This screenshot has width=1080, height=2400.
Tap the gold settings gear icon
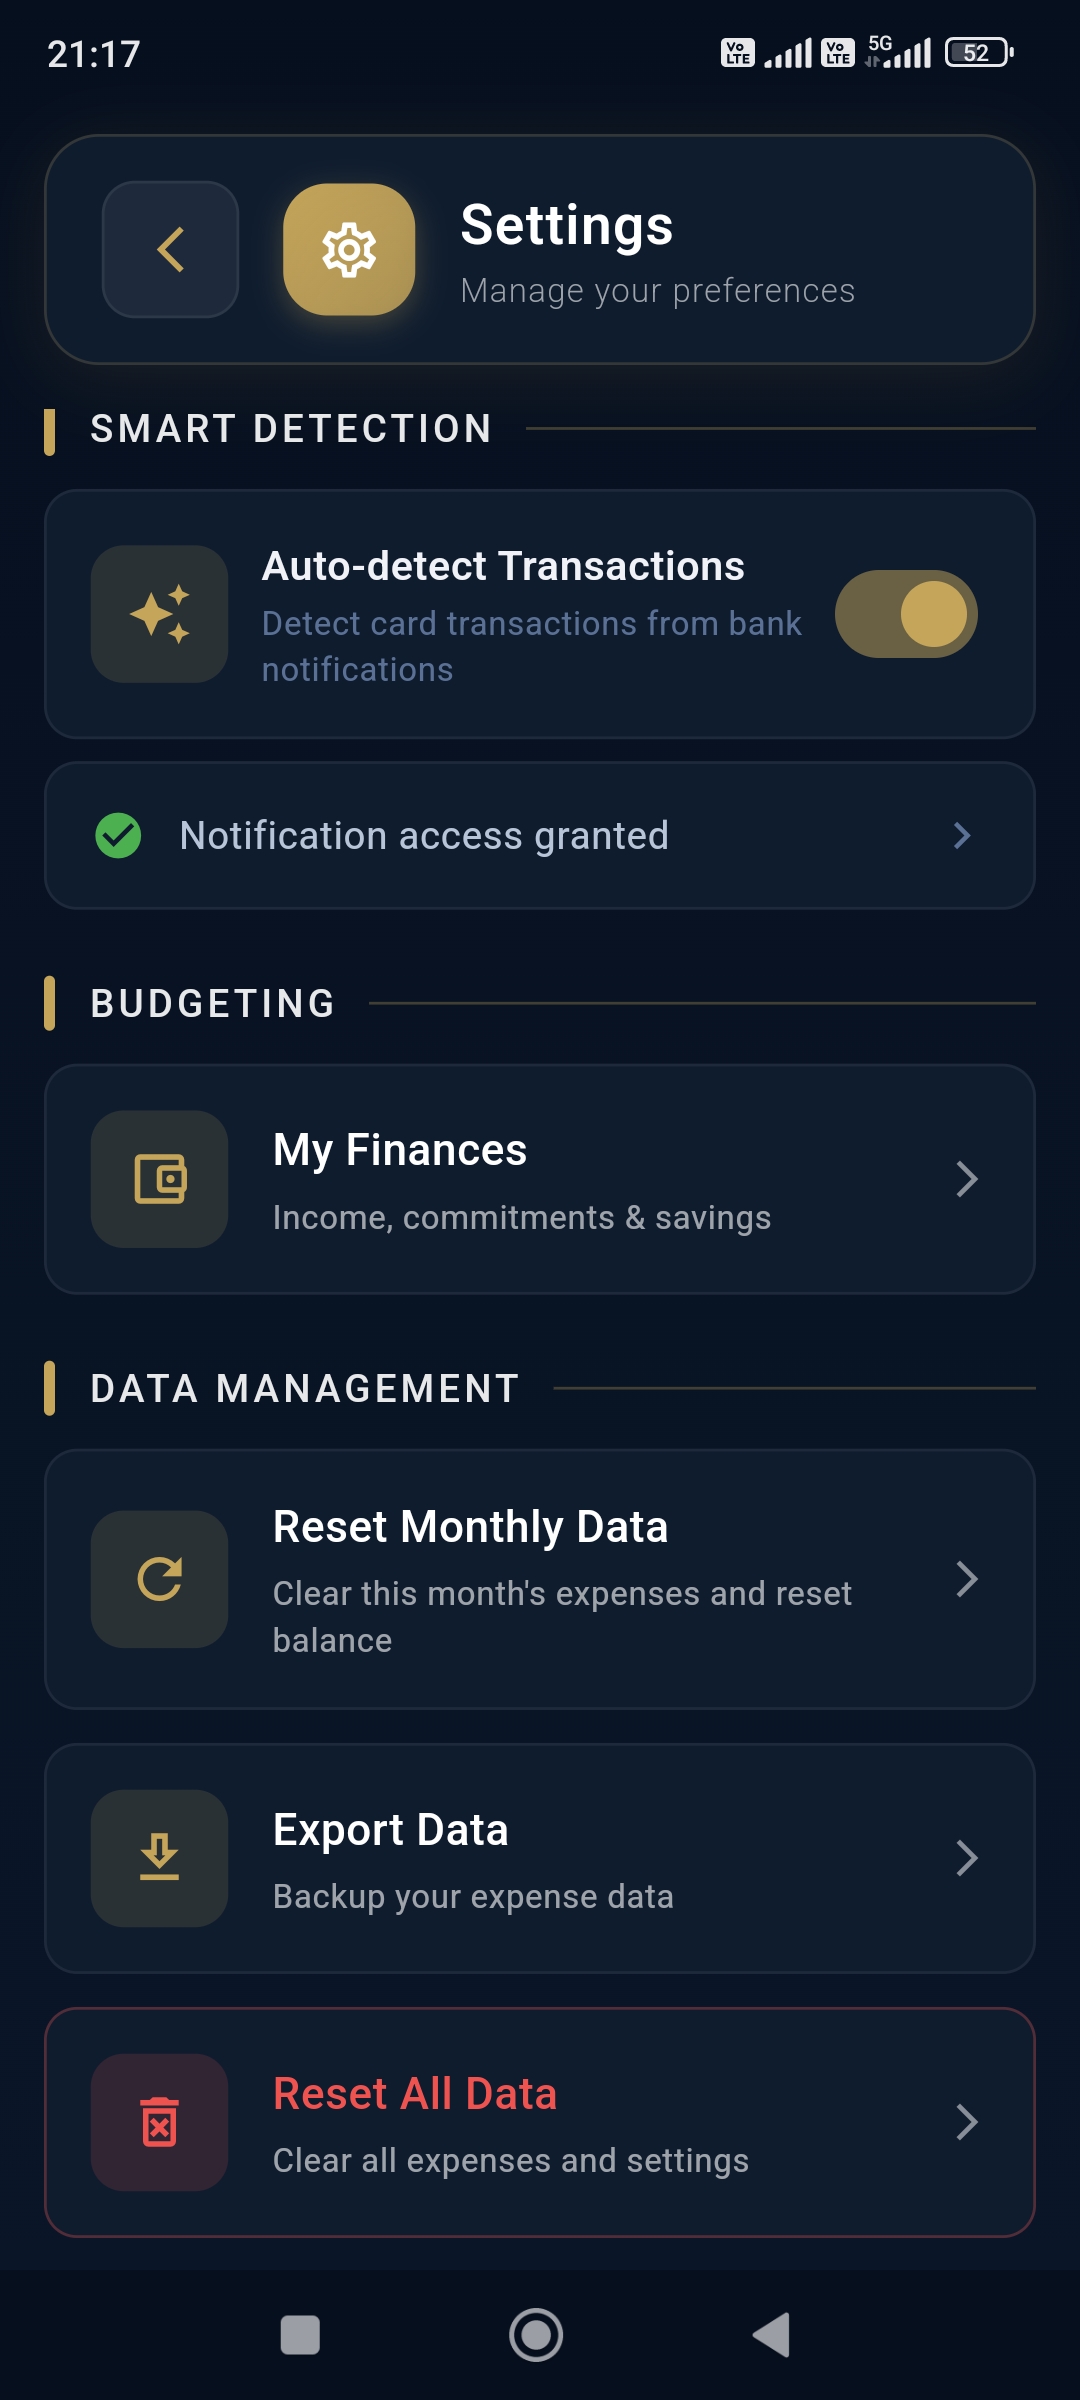click(349, 249)
